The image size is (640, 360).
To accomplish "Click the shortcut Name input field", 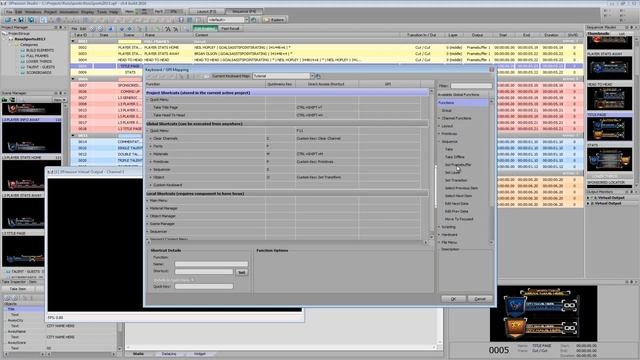I will click(x=211, y=264).
